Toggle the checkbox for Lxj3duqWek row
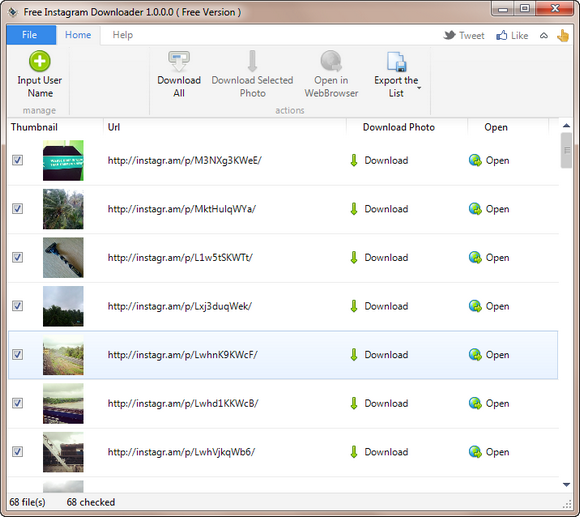Viewport: 580px width, 517px height. (x=17, y=306)
